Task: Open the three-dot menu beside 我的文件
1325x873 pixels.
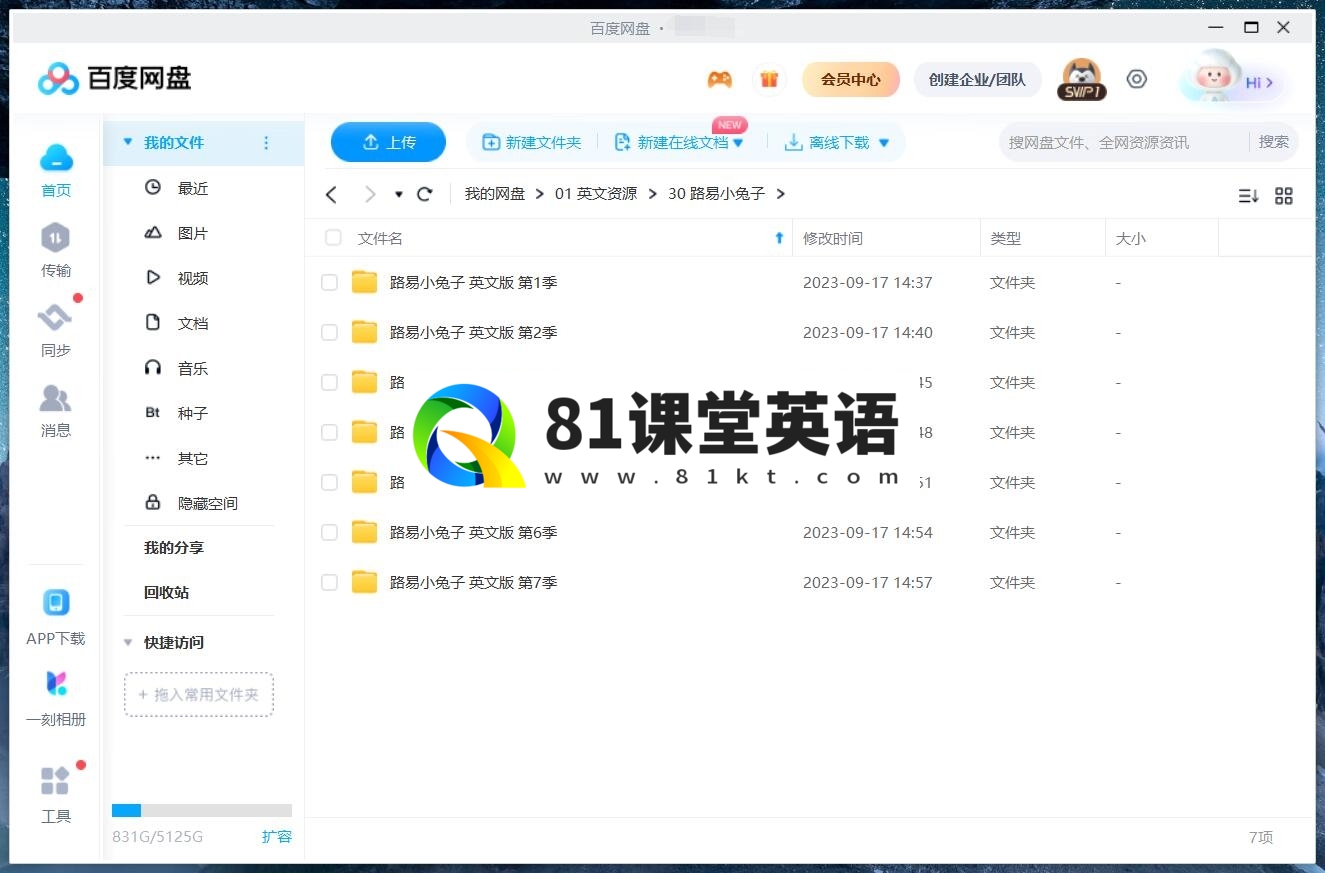Action: pyautogui.click(x=266, y=143)
